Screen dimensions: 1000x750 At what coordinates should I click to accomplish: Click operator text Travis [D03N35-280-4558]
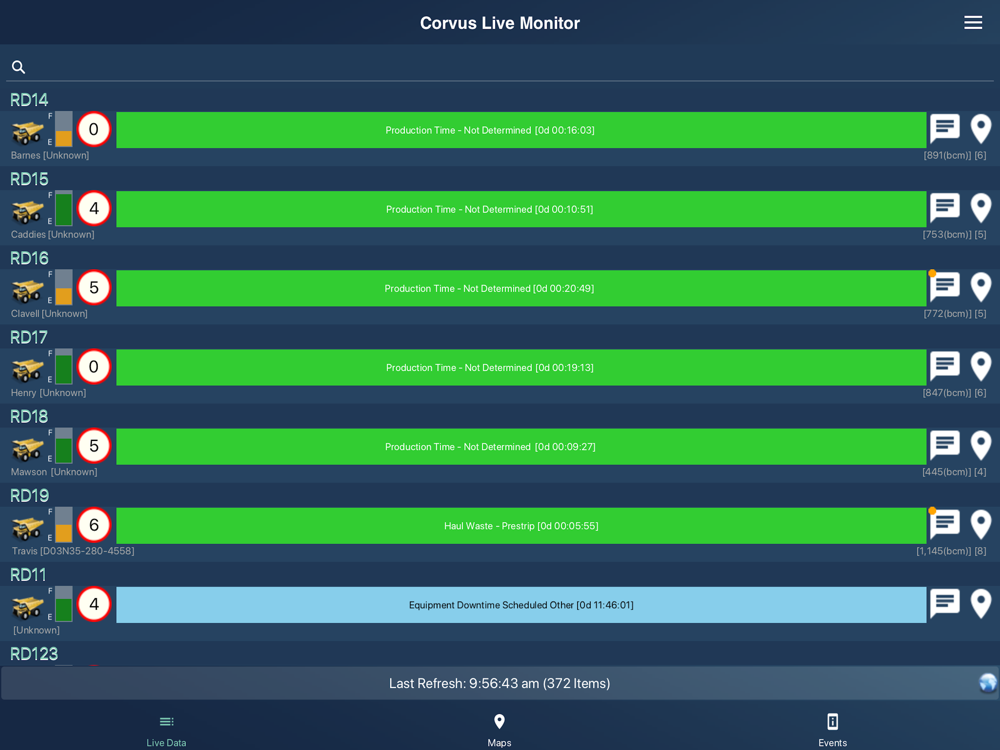pyautogui.click(x=73, y=550)
